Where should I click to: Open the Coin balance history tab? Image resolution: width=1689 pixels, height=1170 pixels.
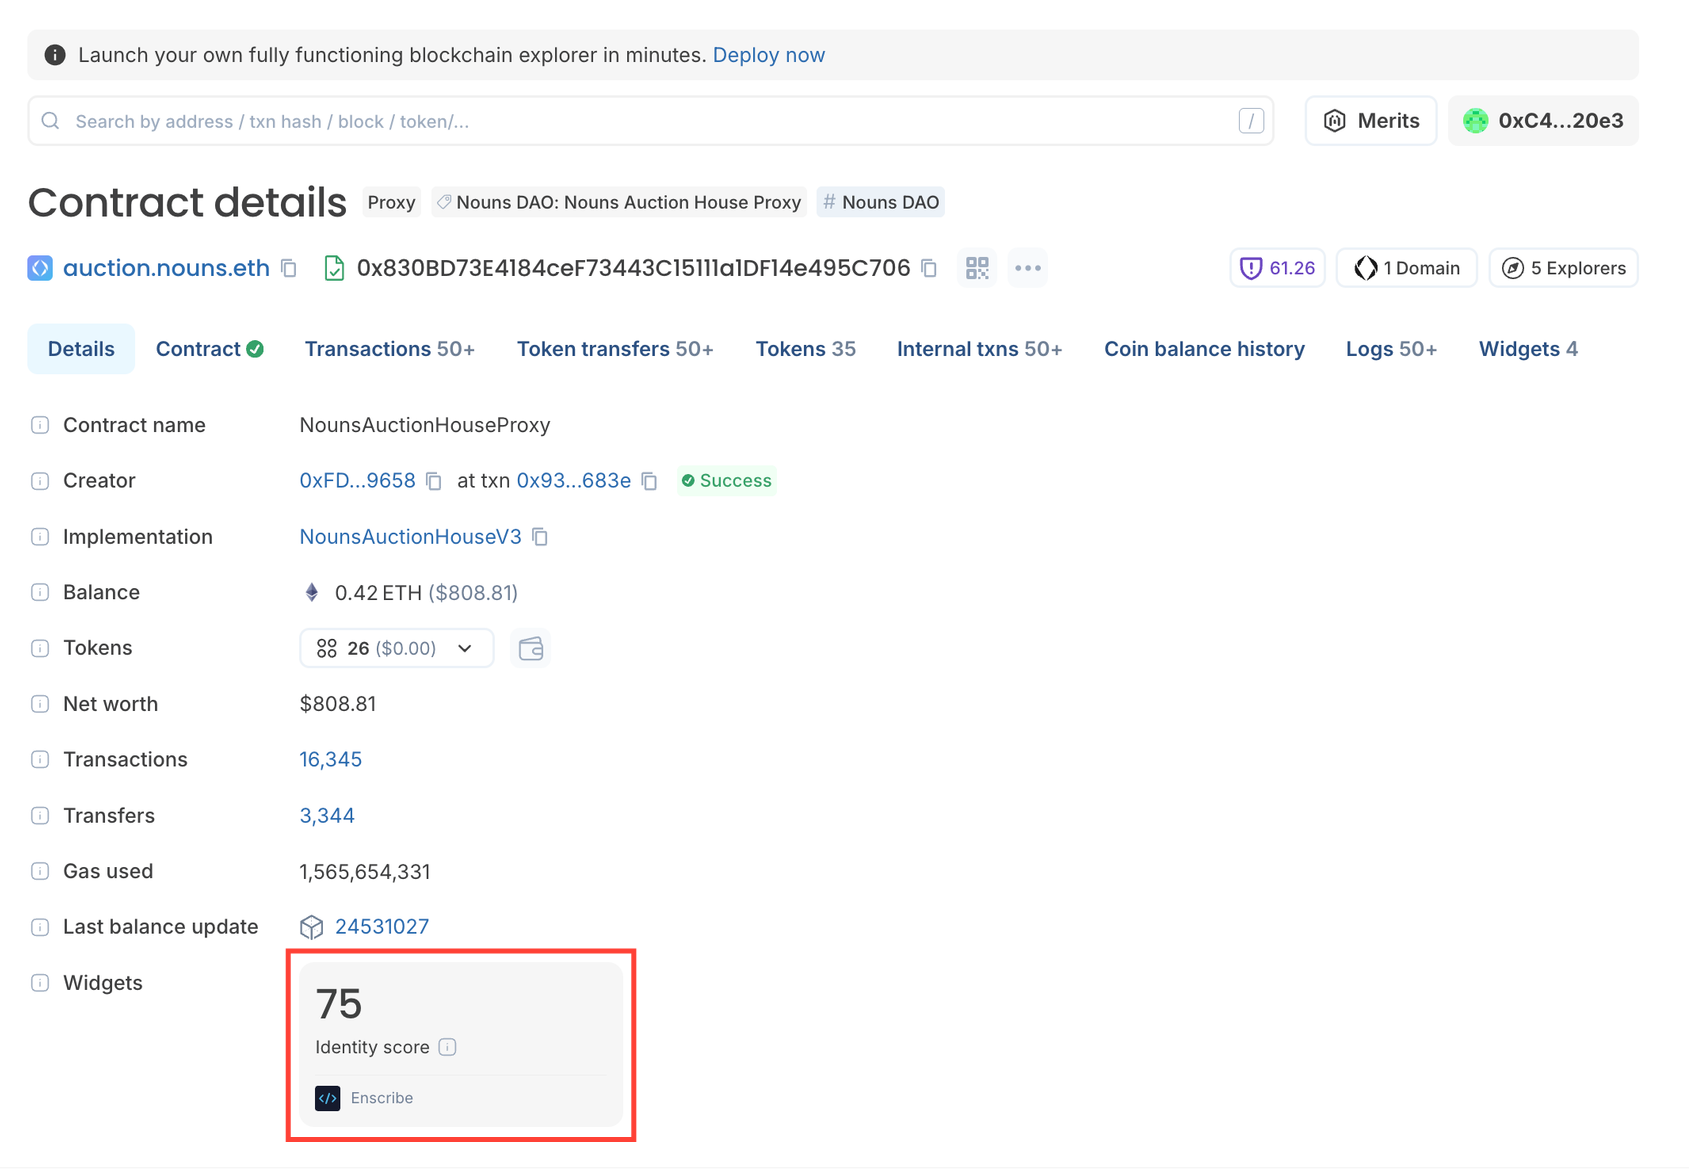[x=1204, y=348]
